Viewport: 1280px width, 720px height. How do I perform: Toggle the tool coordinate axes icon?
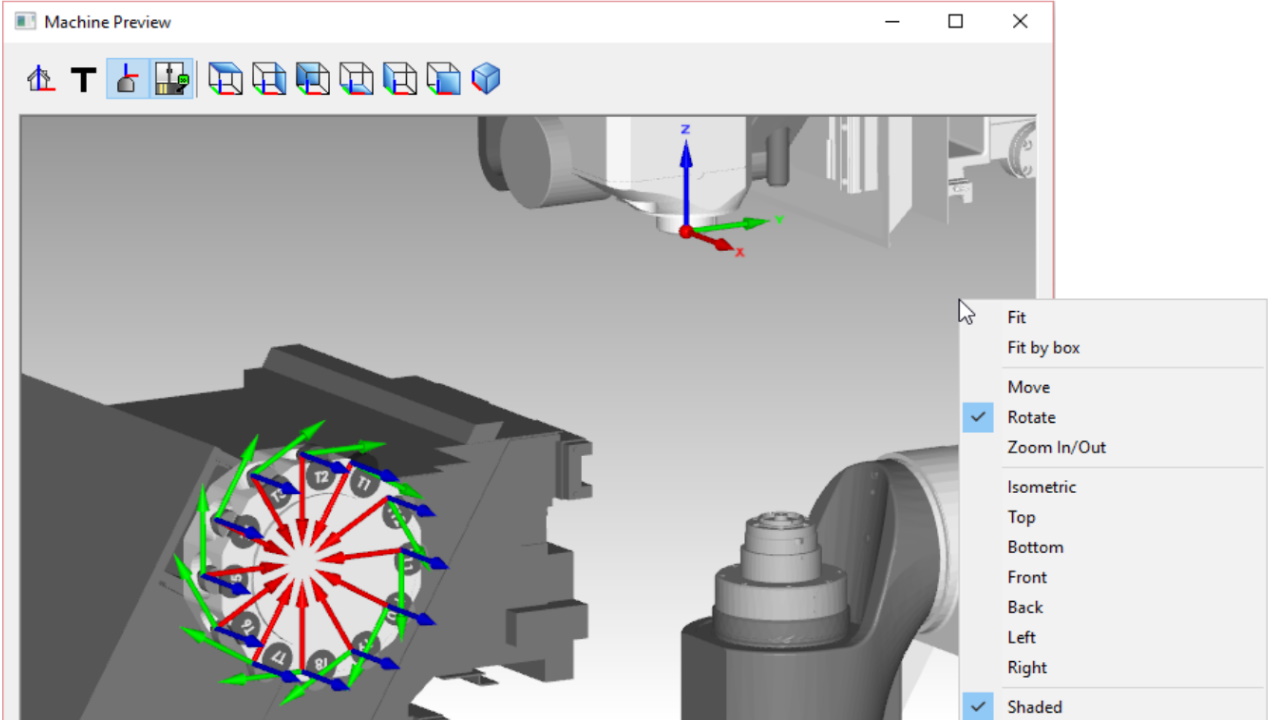[127, 79]
